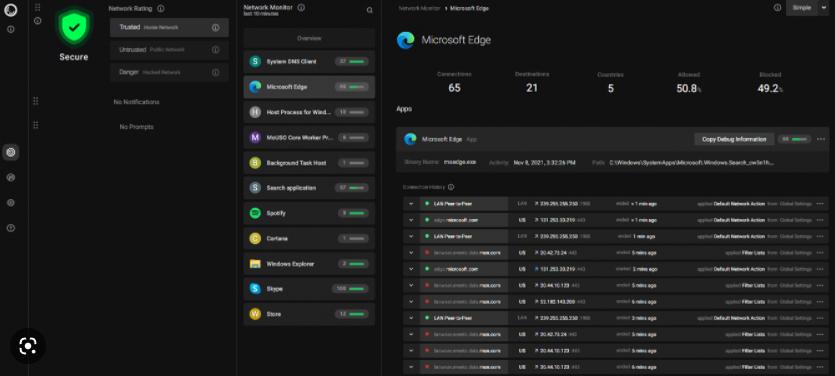Viewport: 835px width, 376px height.
Task: Click the Connections count 65
Action: [x=454, y=88]
